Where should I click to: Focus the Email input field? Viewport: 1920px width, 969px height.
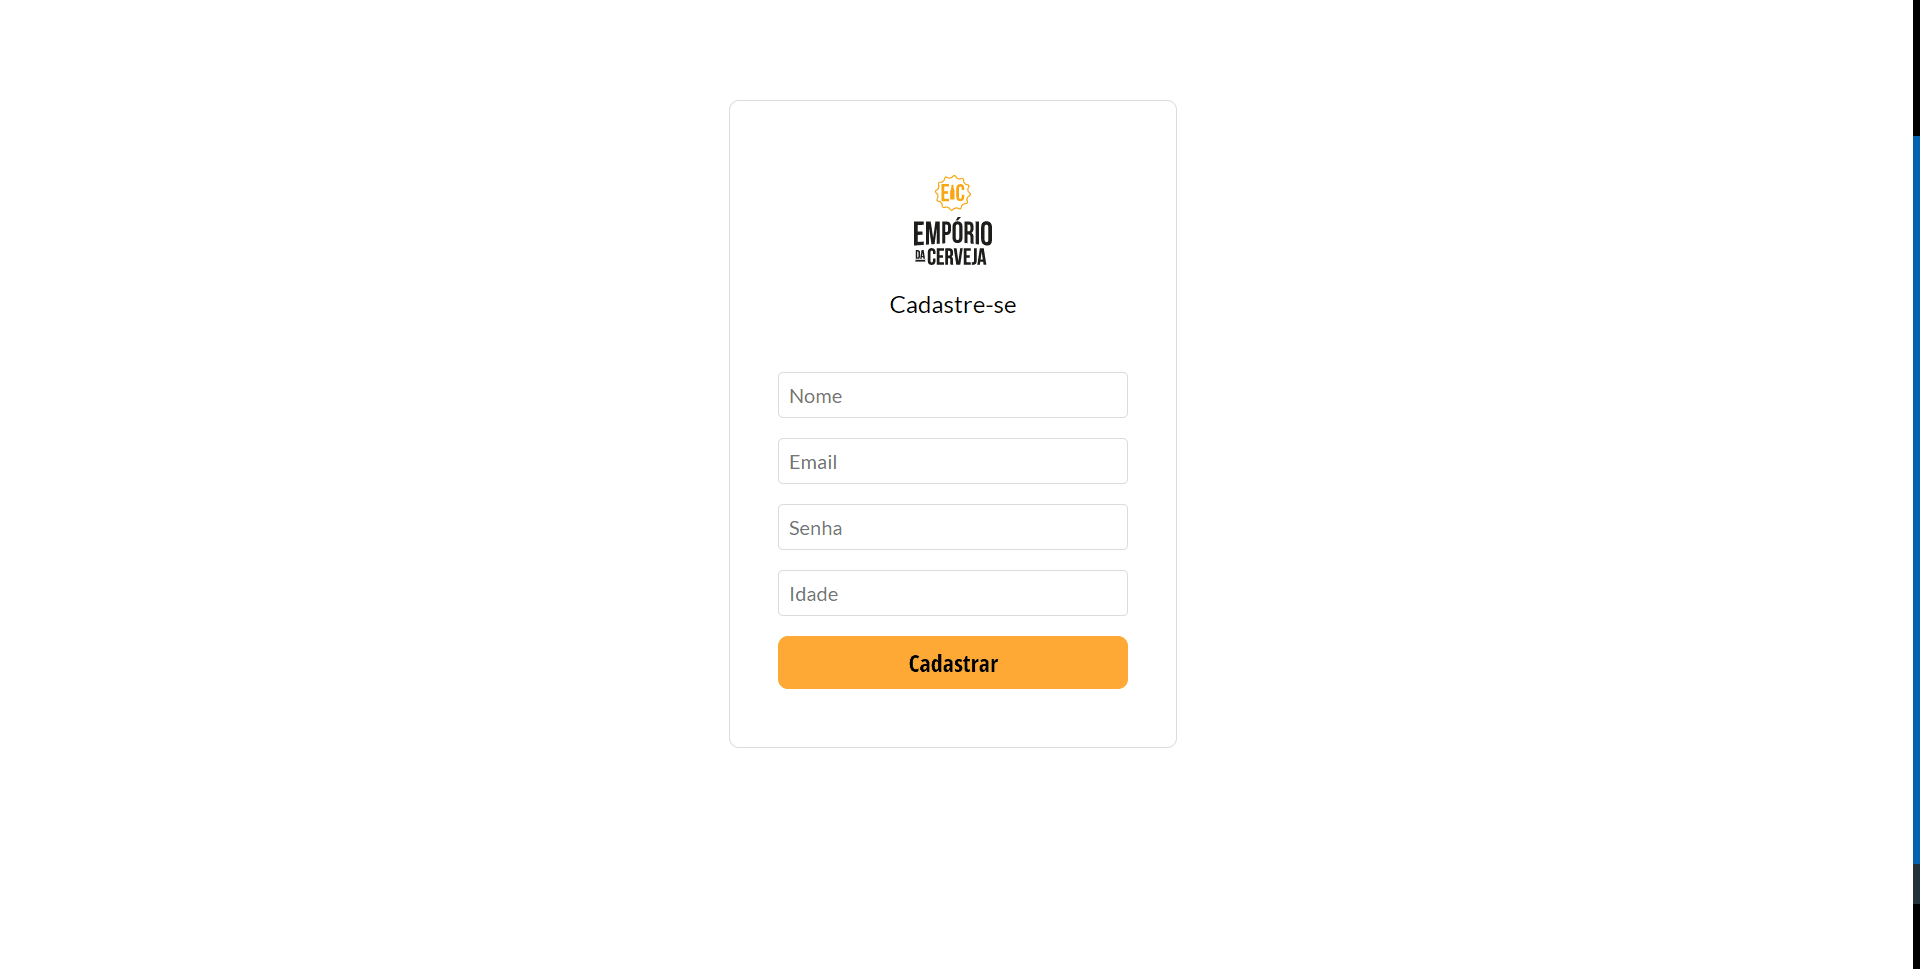[953, 461]
